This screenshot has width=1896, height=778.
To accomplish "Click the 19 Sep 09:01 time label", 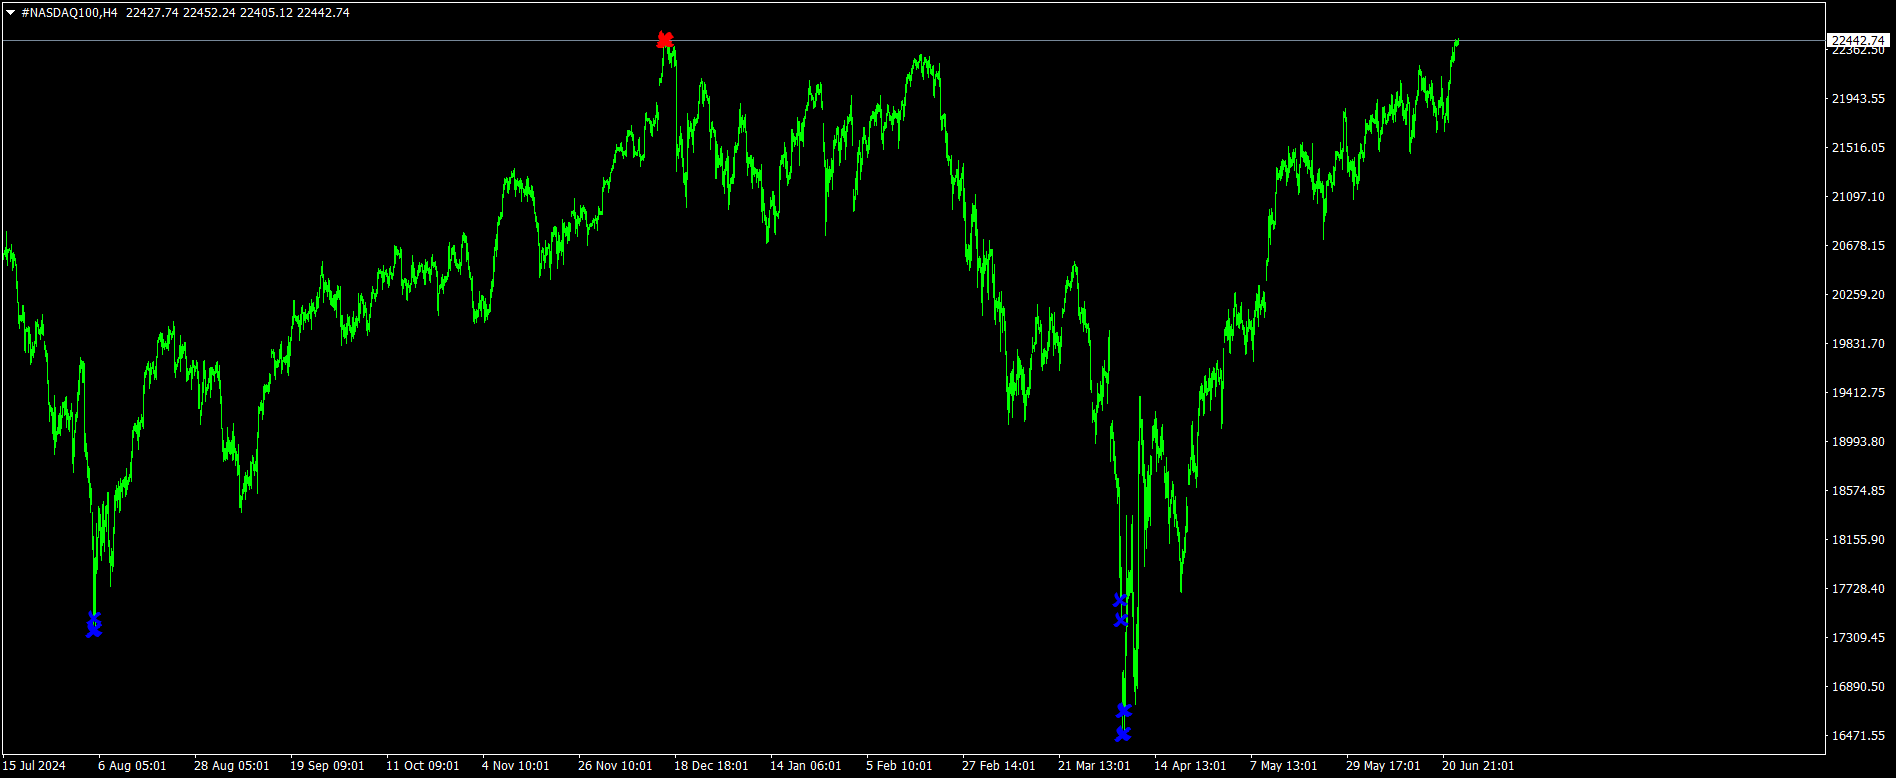I will click(327, 766).
